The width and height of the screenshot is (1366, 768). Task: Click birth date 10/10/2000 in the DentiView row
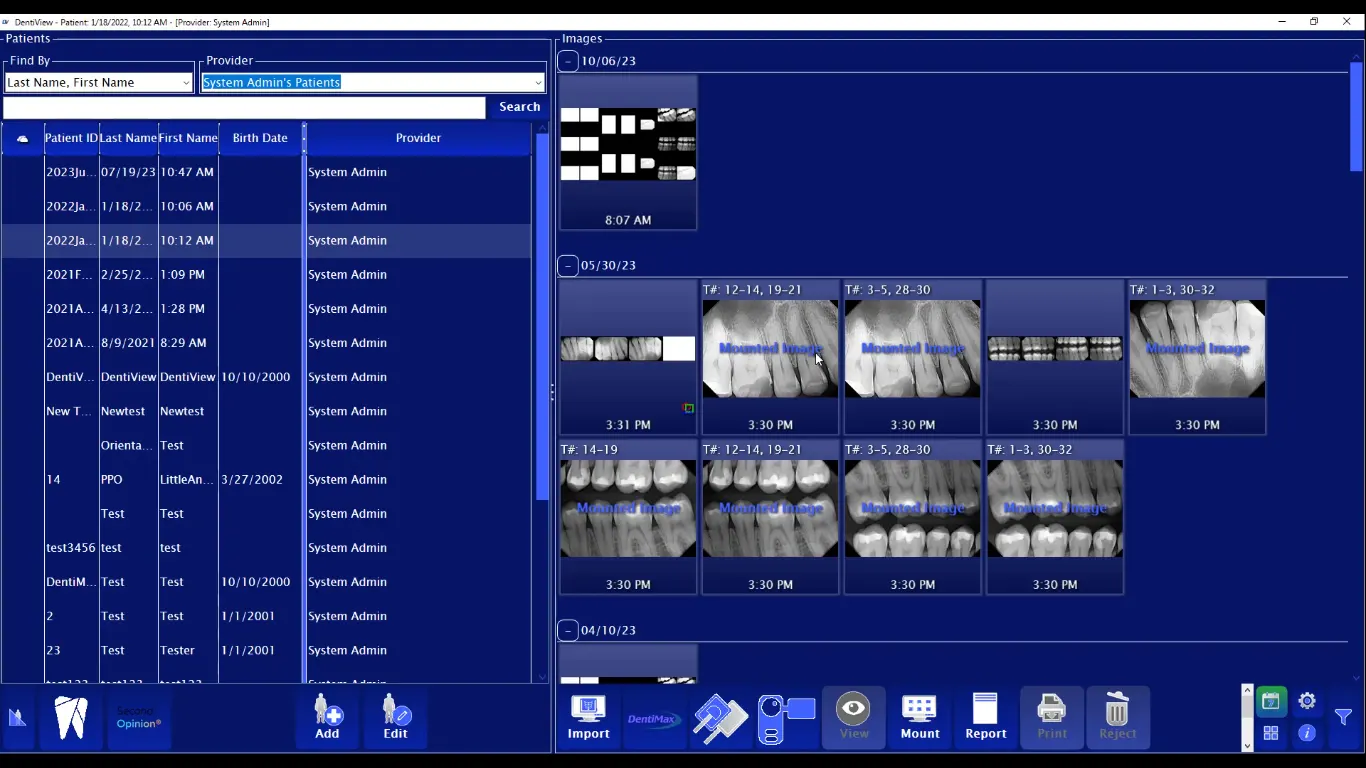255,377
